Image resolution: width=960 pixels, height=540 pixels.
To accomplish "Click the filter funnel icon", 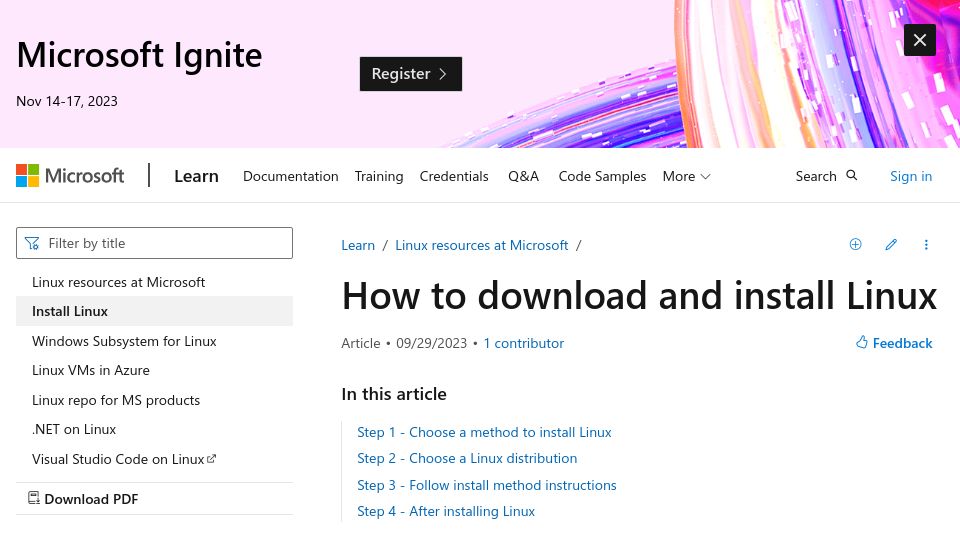I will (32, 244).
